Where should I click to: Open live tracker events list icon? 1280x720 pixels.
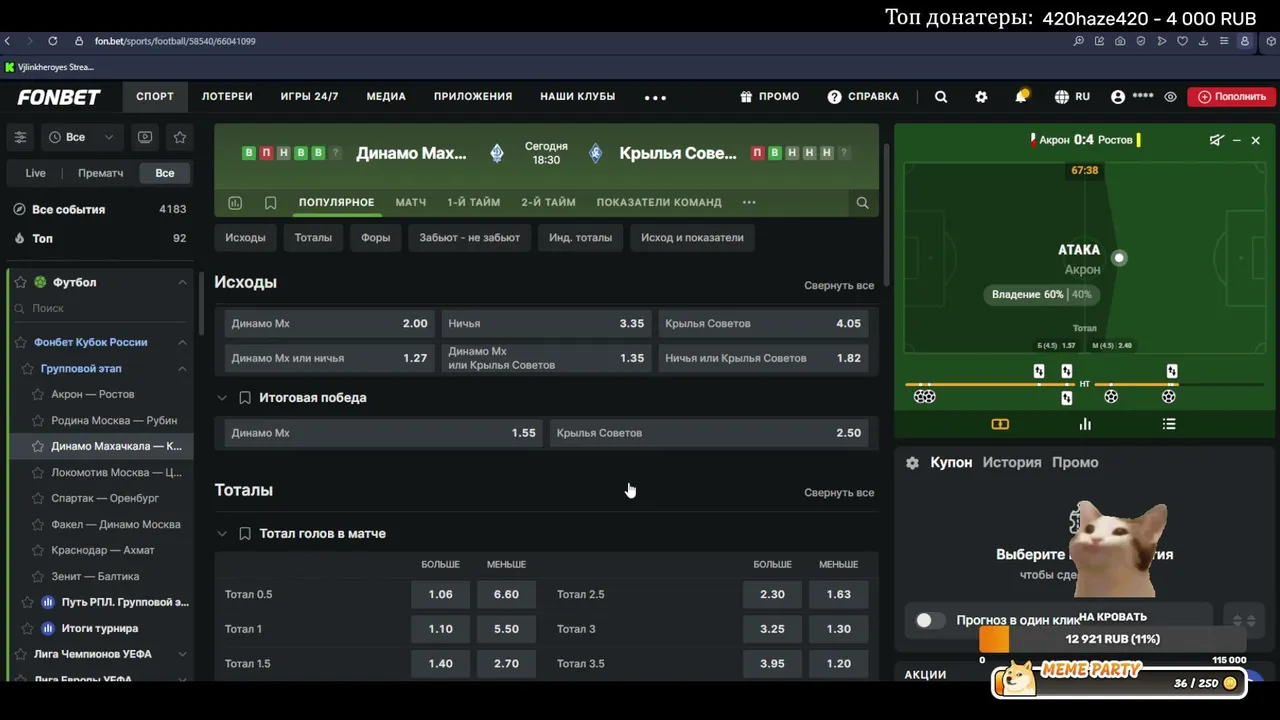1169,424
